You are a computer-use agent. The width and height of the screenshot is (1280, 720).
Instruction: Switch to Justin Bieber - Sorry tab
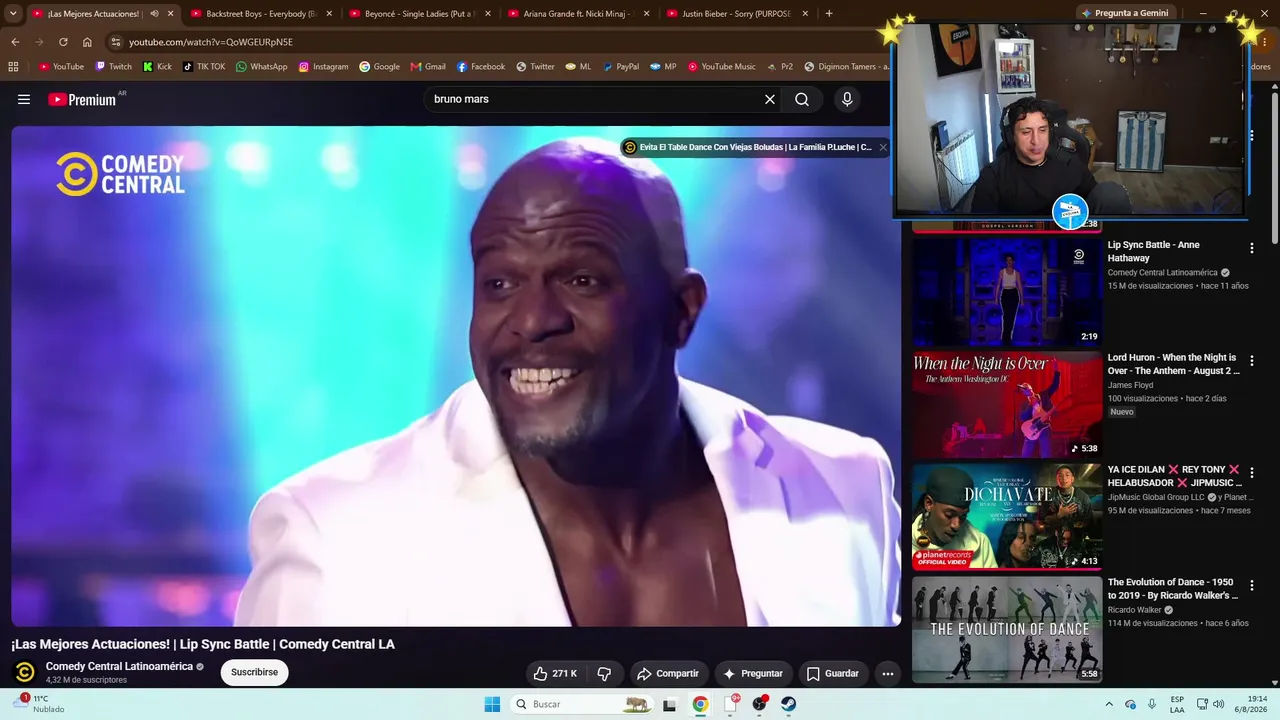click(x=736, y=14)
